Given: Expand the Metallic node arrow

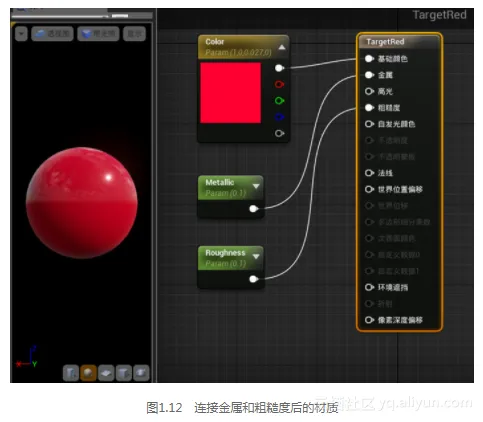Looking at the screenshot, I should (256, 186).
